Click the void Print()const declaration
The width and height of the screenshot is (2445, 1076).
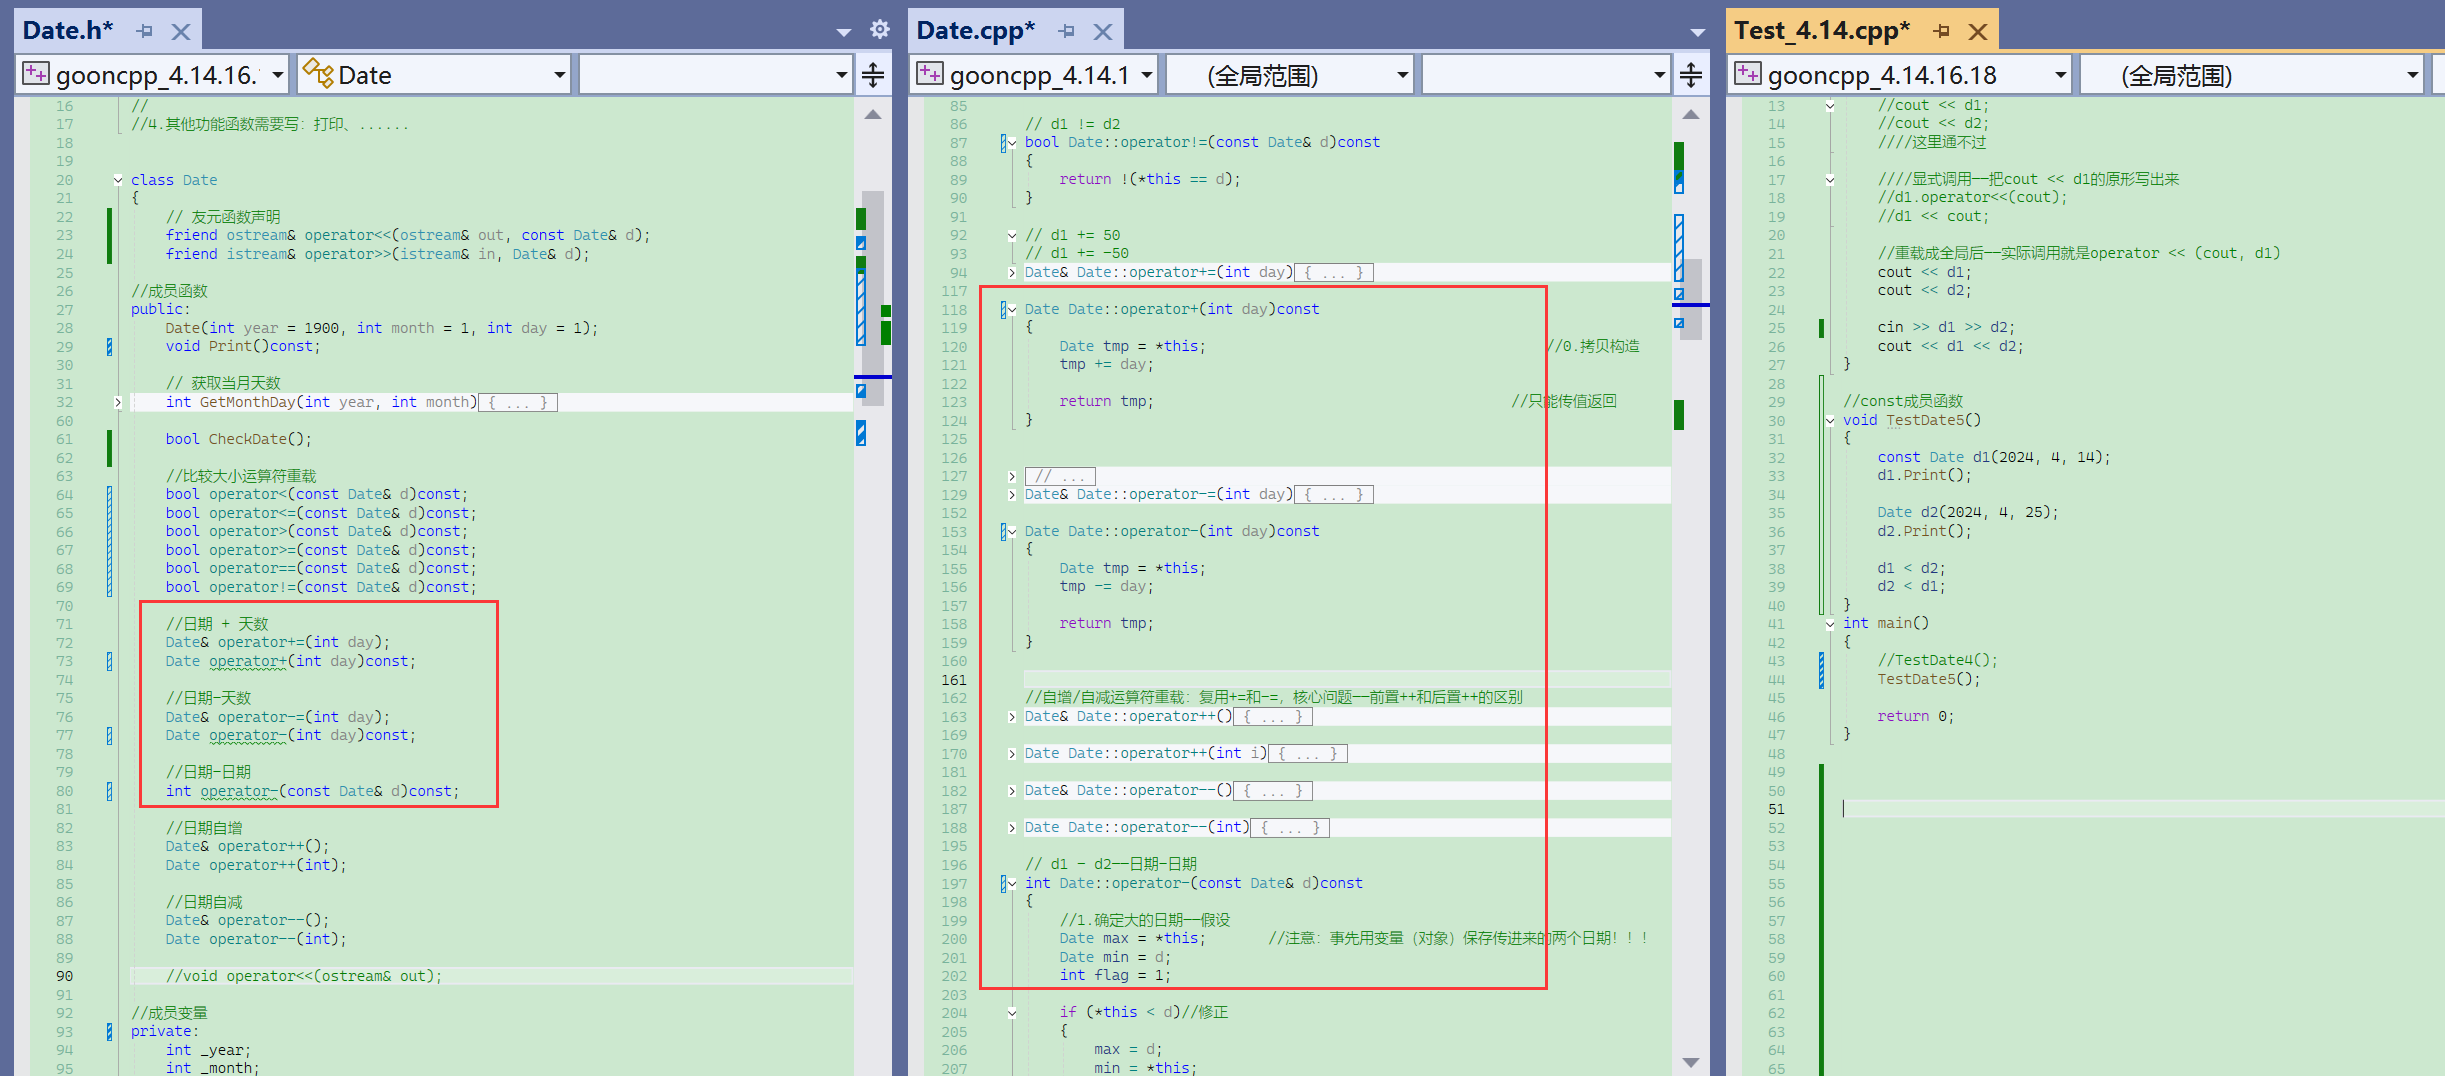[242, 346]
